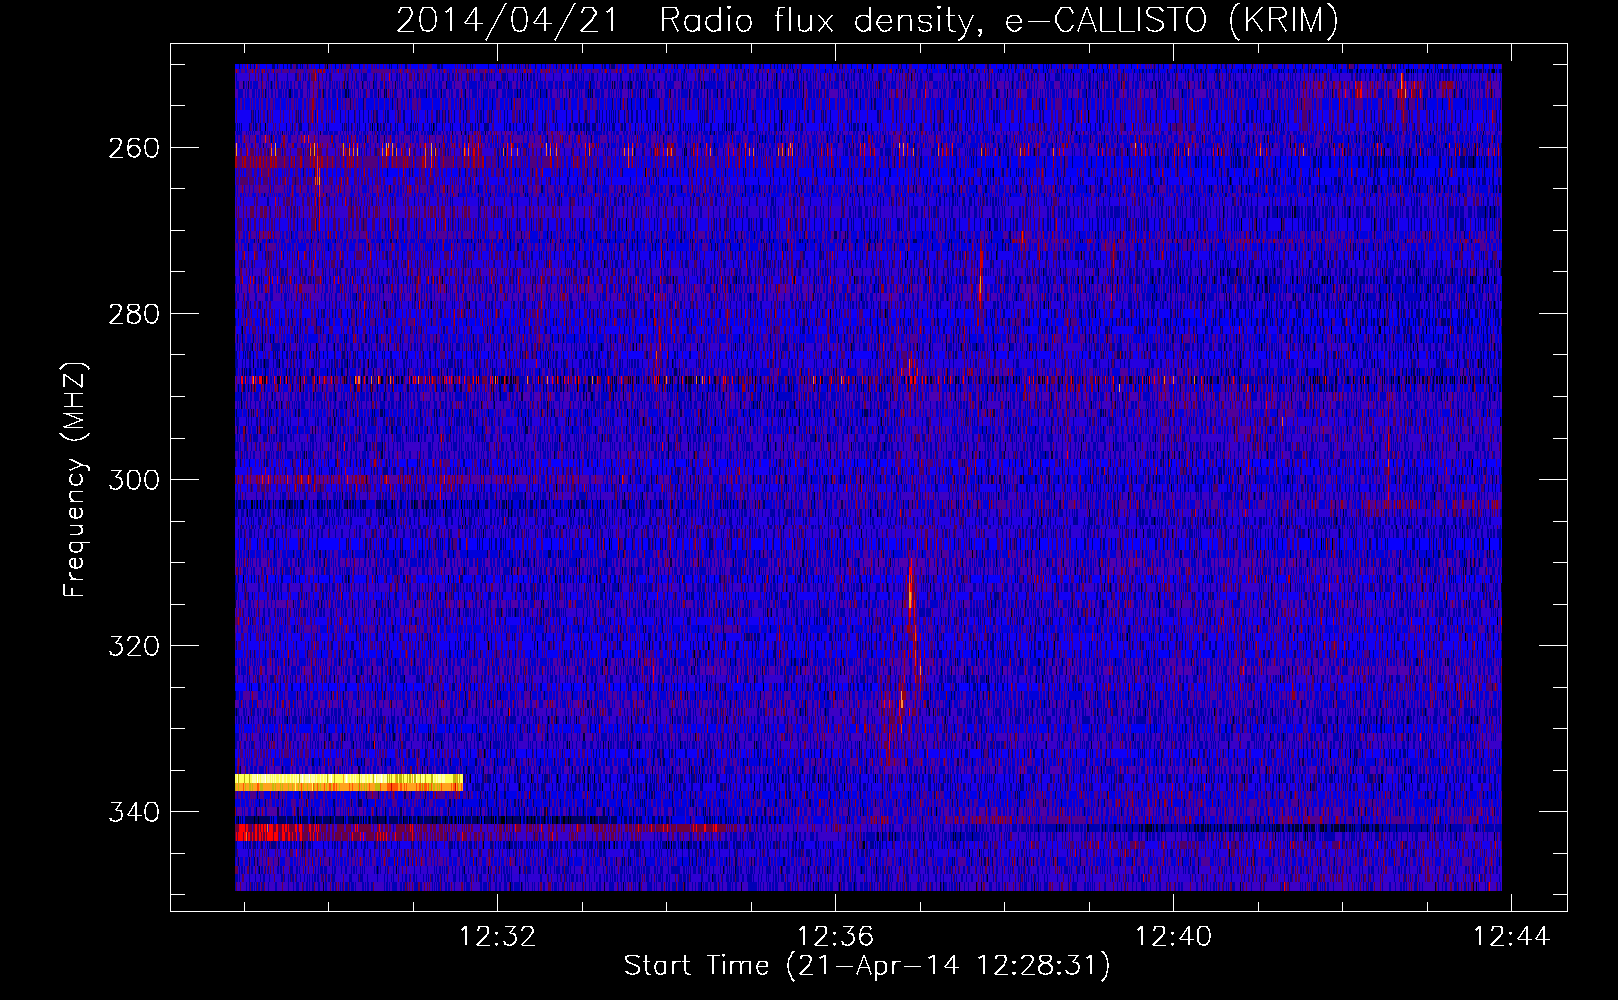Image resolution: width=1618 pixels, height=1000 pixels.
Task: Click the 12:36 time tick label
Action: (835, 936)
